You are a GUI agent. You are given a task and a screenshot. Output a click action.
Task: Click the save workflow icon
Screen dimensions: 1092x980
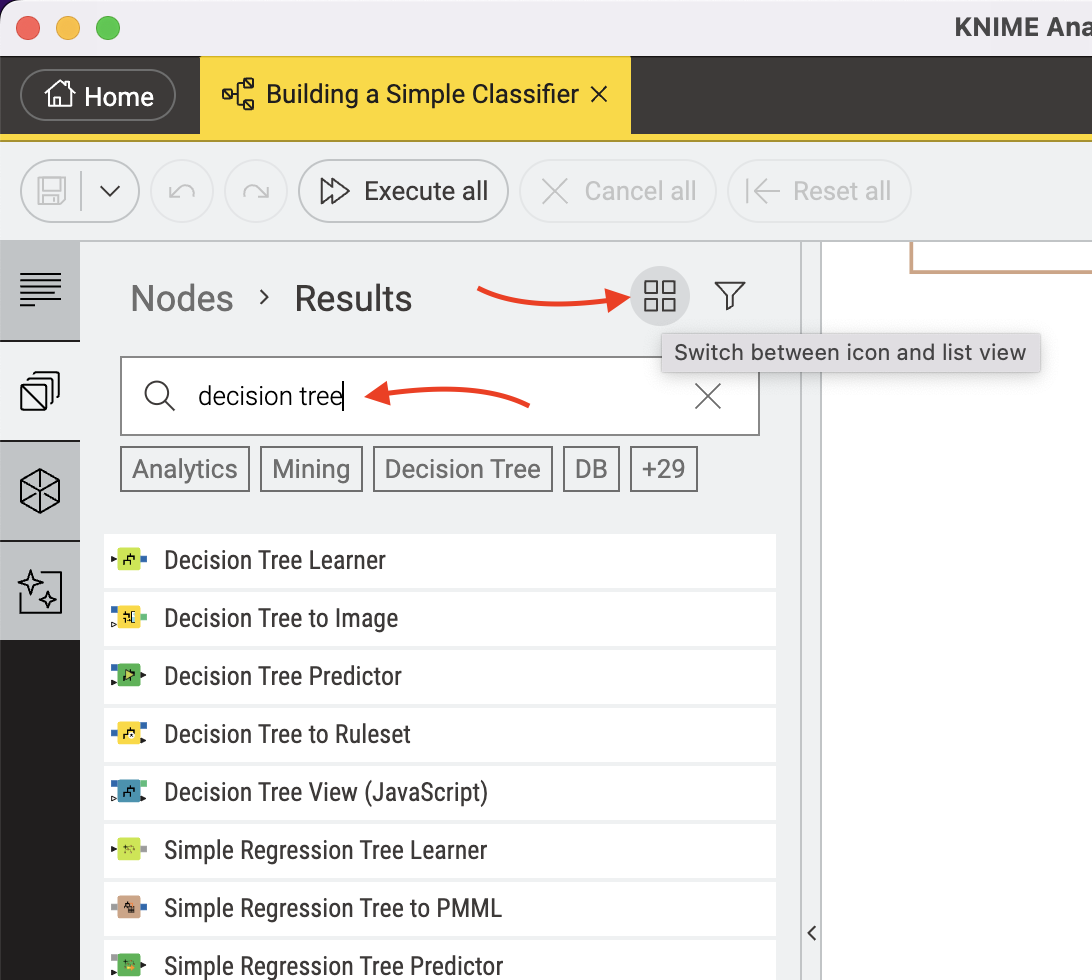[49, 191]
